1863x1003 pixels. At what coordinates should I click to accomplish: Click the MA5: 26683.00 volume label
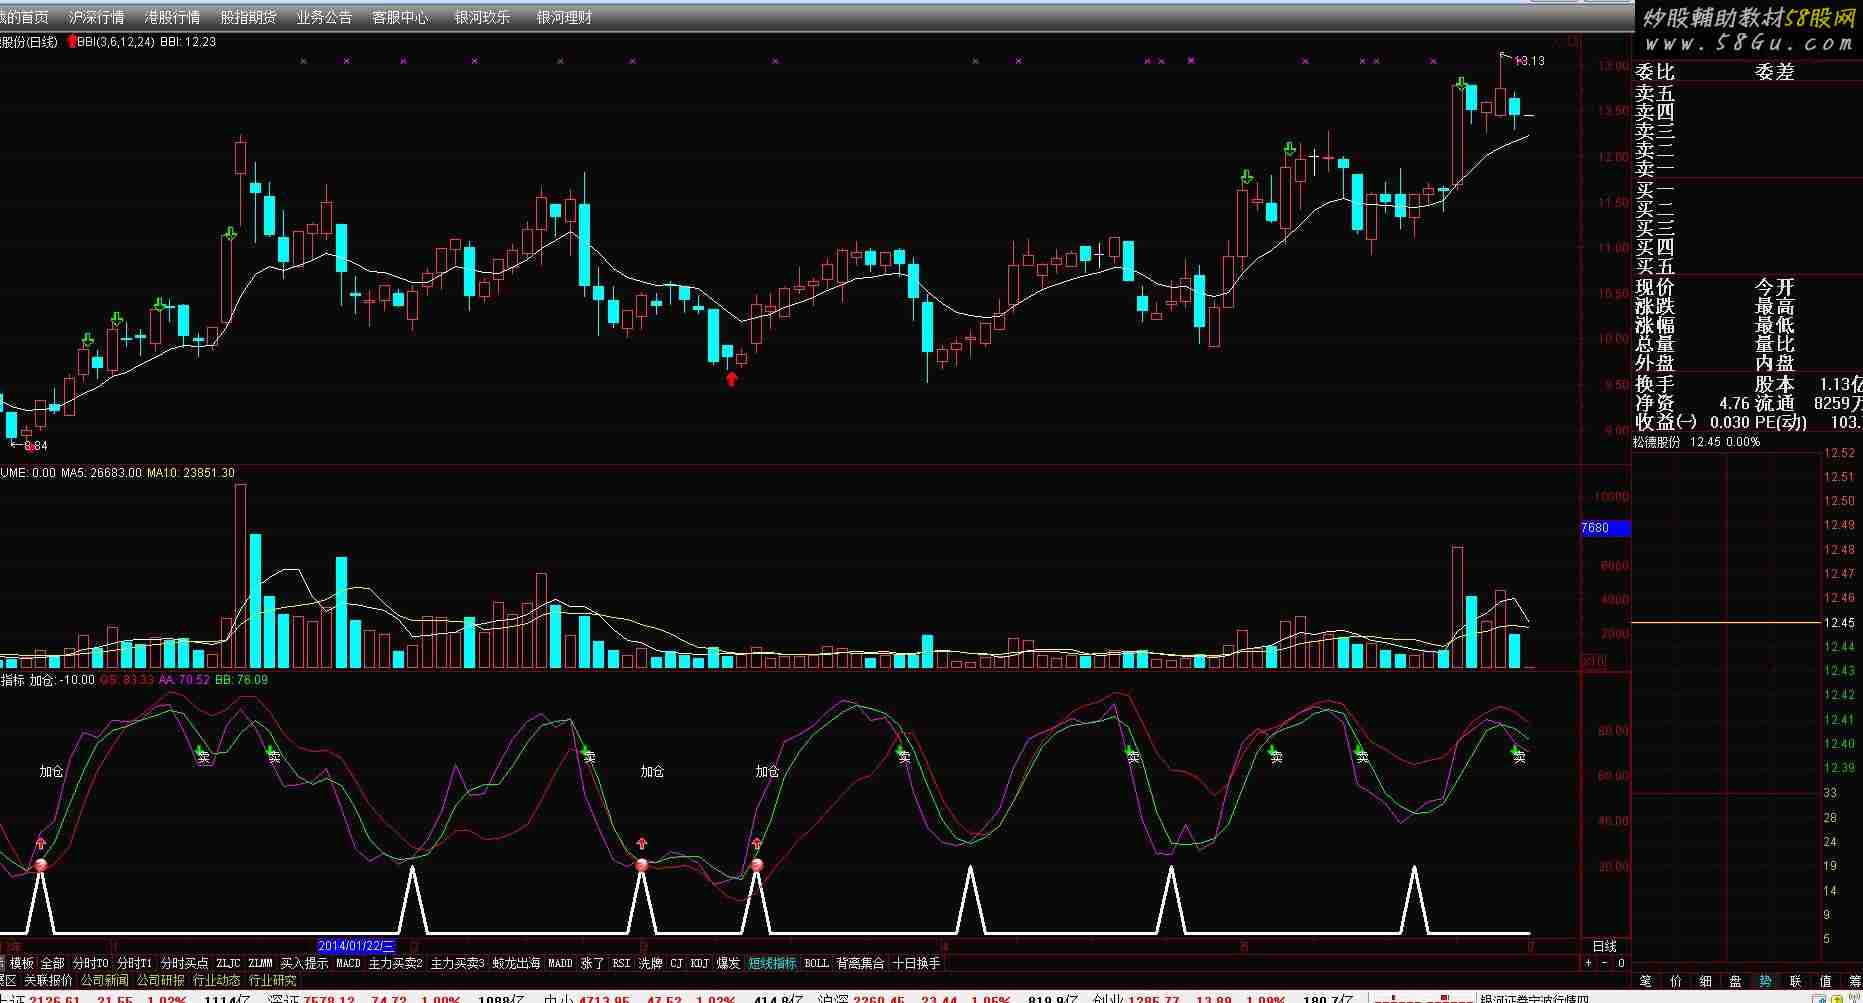pyautogui.click(x=100, y=473)
